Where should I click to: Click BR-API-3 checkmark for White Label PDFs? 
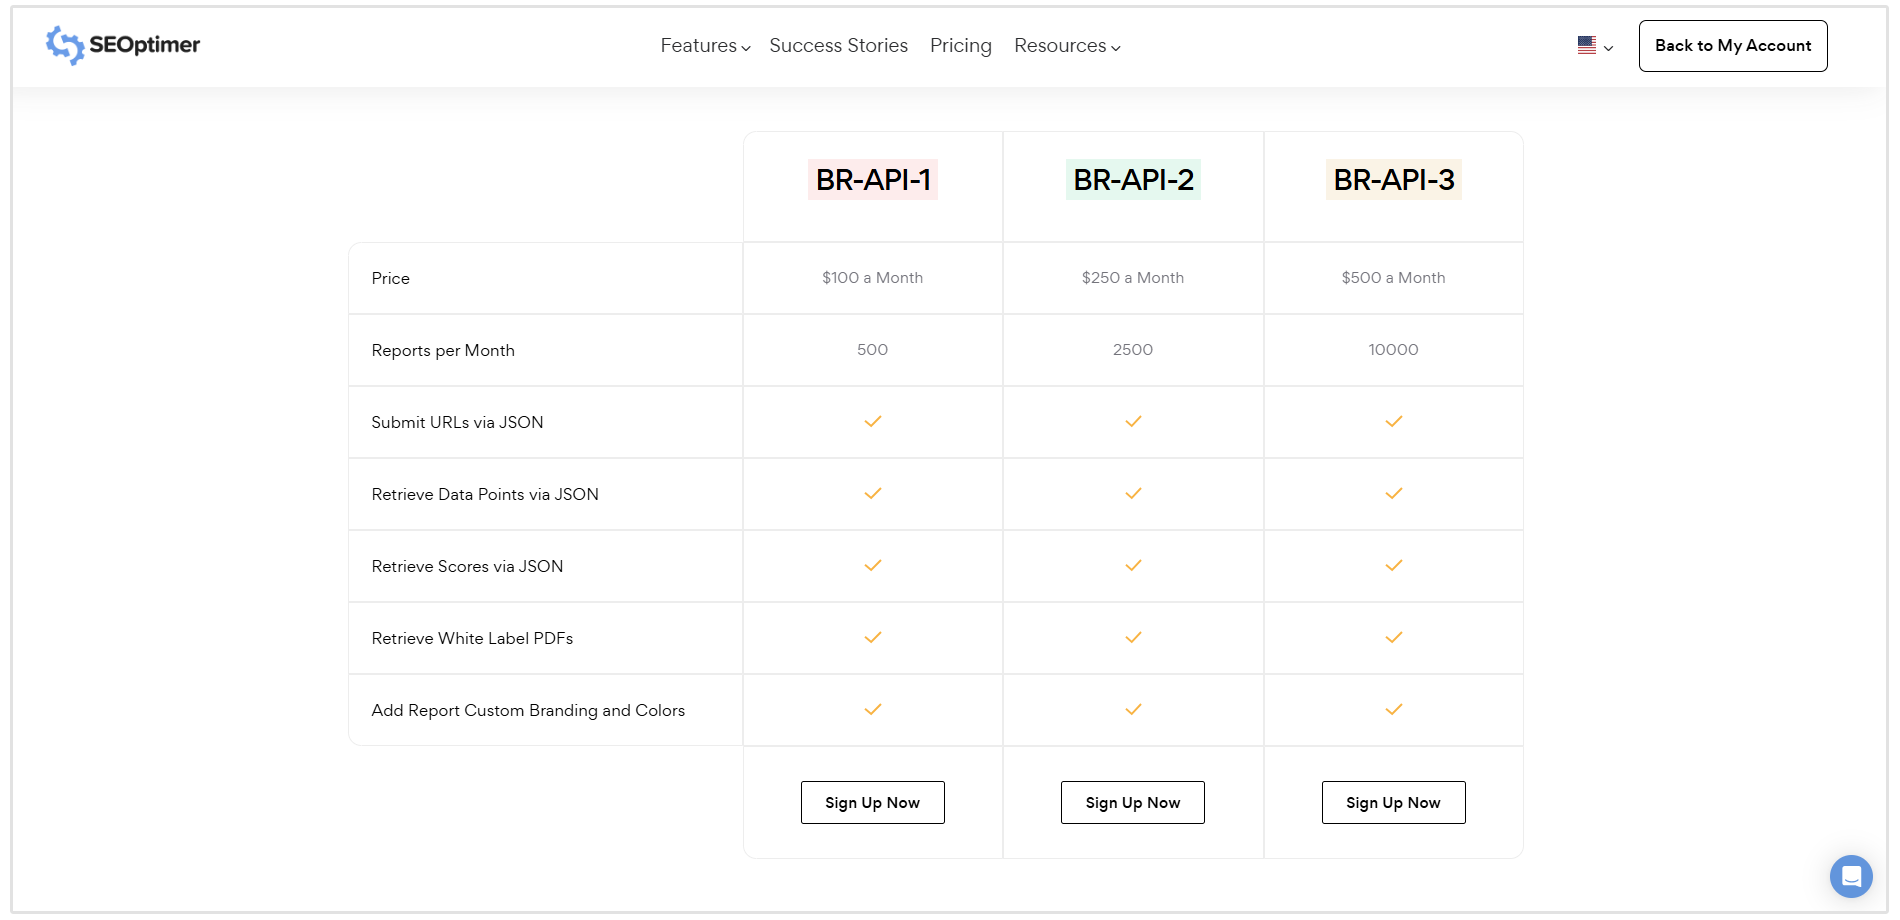(x=1394, y=638)
